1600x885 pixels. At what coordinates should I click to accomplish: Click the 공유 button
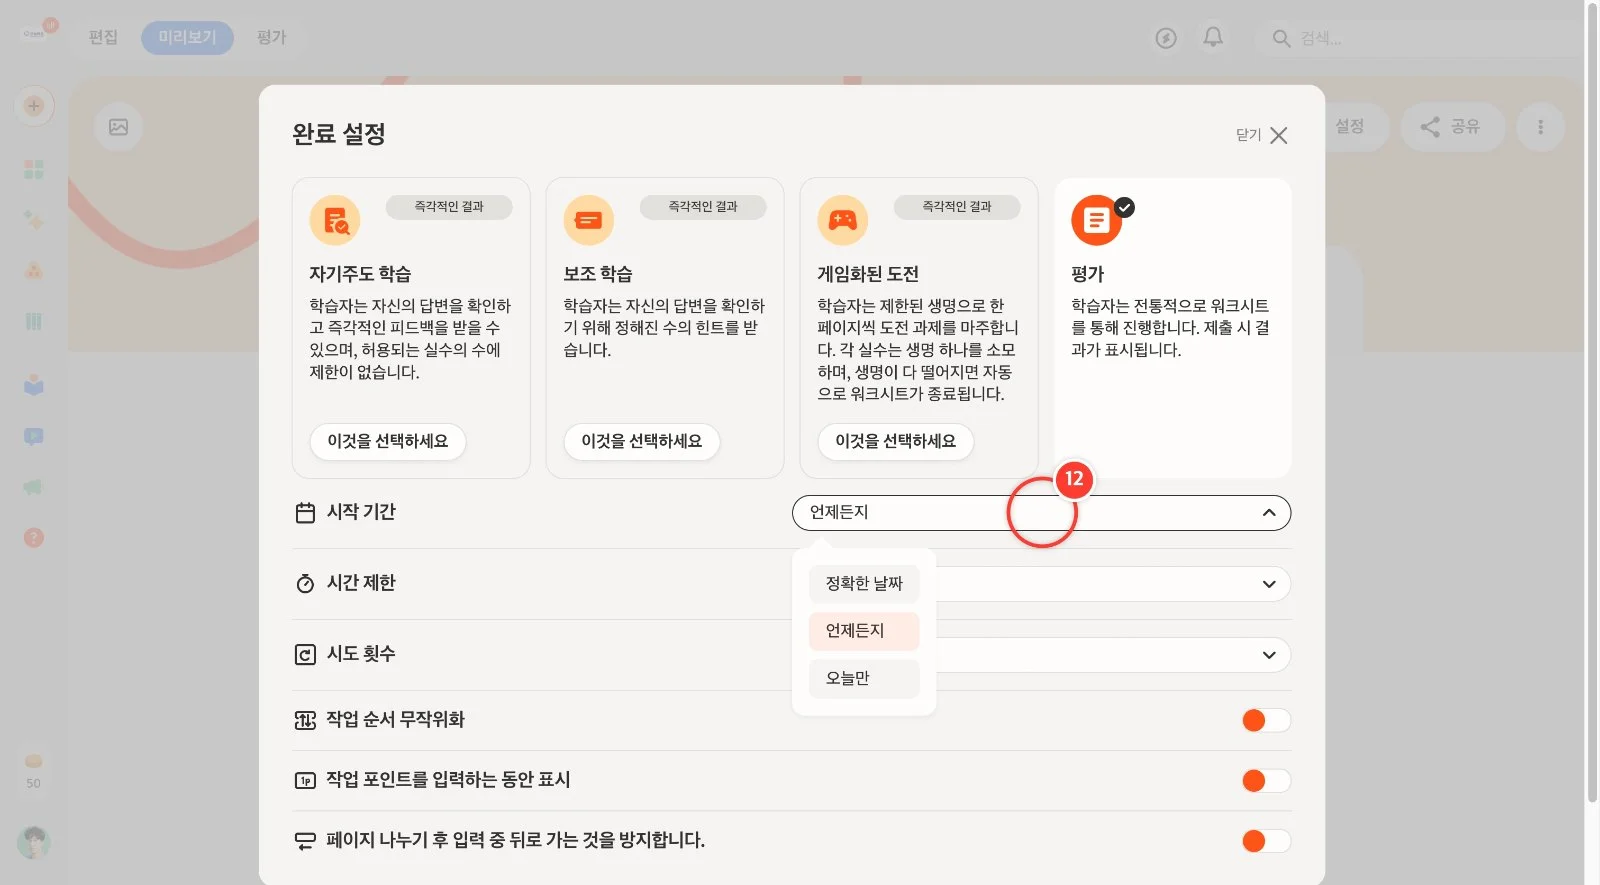click(1453, 127)
